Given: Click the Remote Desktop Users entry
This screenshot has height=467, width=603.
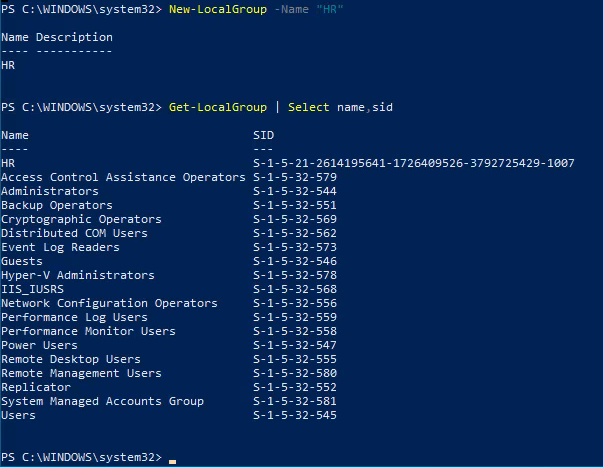Looking at the screenshot, I should 70,359.
